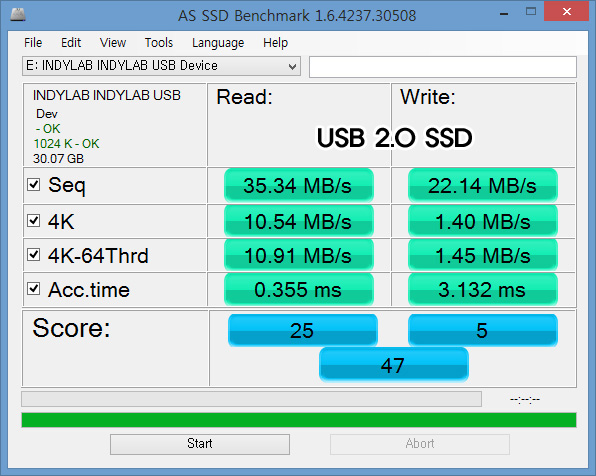Open the Language menu
The height and width of the screenshot is (476, 596).
pyautogui.click(x=218, y=43)
